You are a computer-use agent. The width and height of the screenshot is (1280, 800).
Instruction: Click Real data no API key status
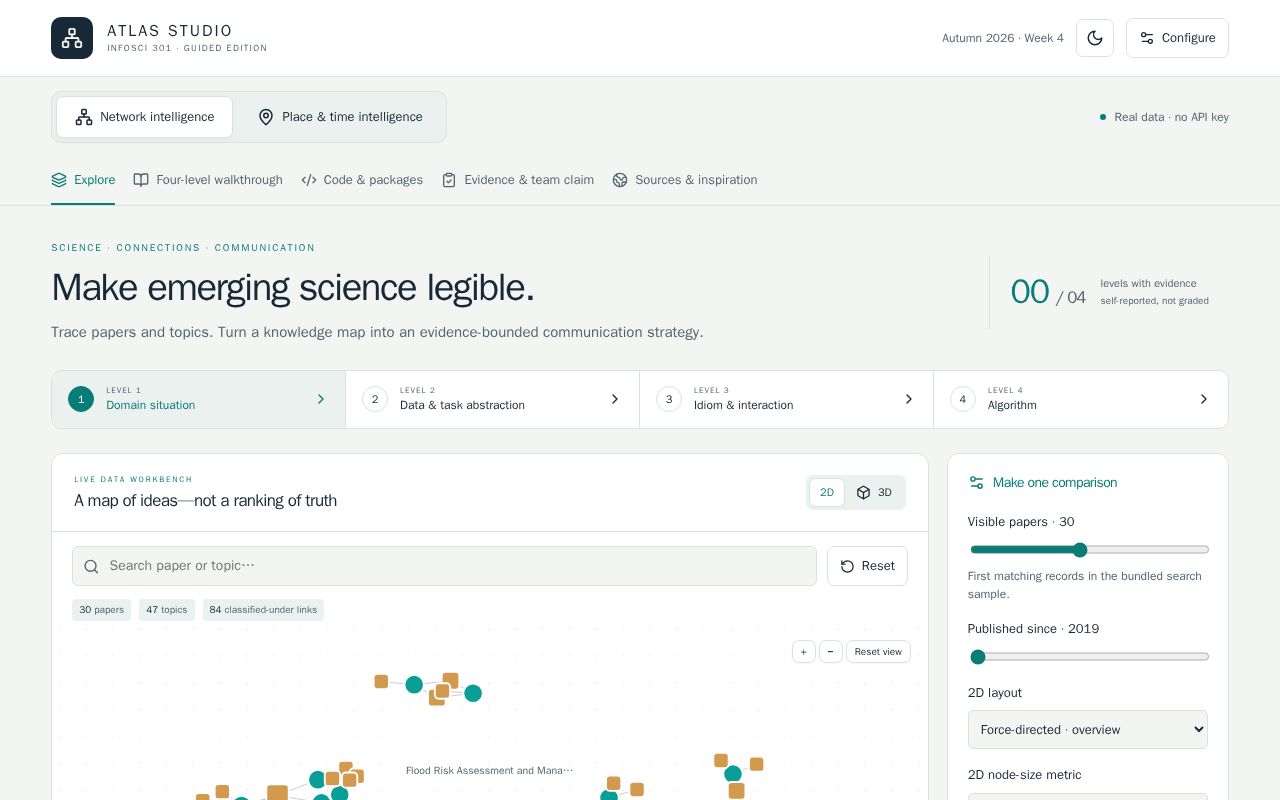pyautogui.click(x=1164, y=117)
